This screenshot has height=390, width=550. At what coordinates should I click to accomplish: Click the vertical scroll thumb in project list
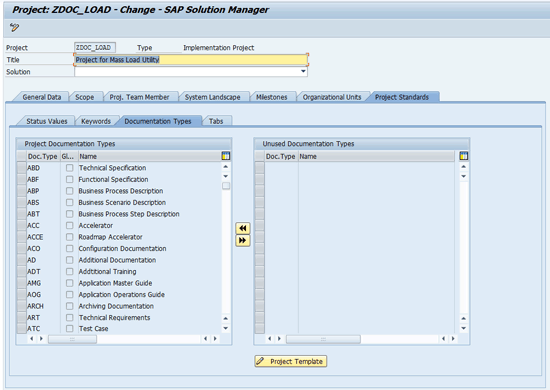pyautogui.click(x=226, y=186)
